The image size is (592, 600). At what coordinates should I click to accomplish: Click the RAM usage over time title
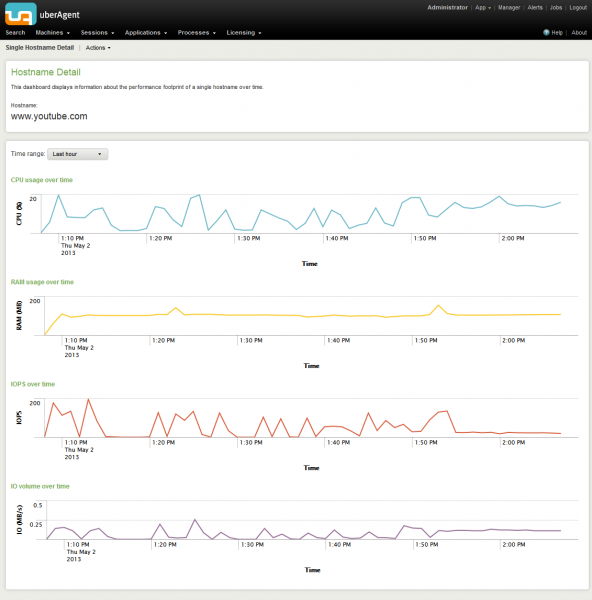[x=42, y=282]
